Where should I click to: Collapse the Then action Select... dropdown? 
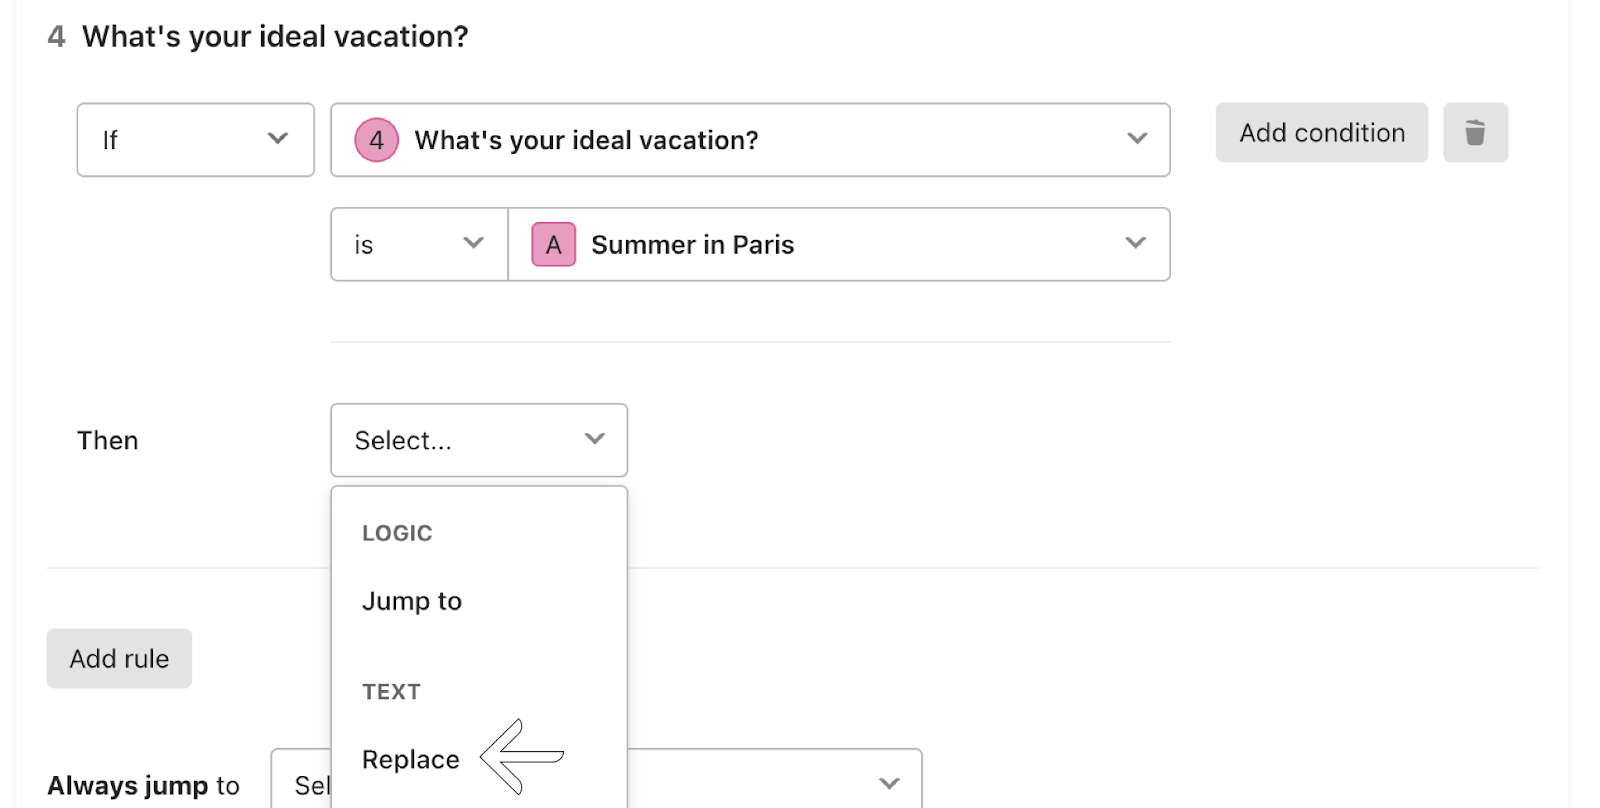[x=479, y=440]
